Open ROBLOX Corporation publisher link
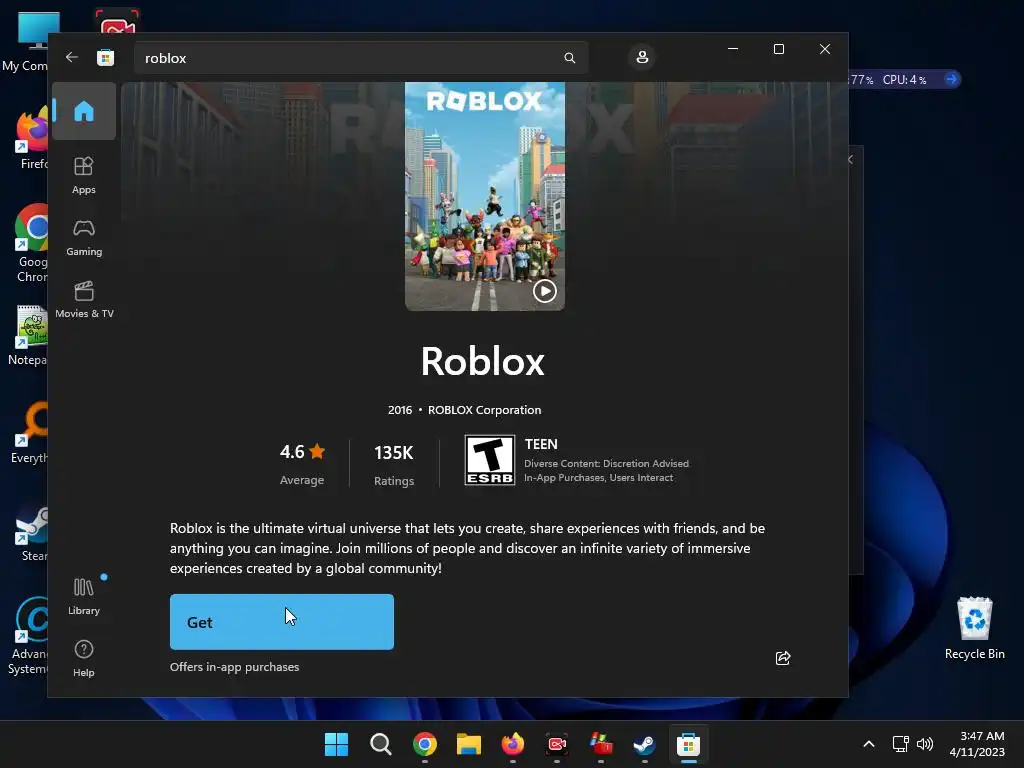The width and height of the screenshot is (1024, 768). coord(485,410)
